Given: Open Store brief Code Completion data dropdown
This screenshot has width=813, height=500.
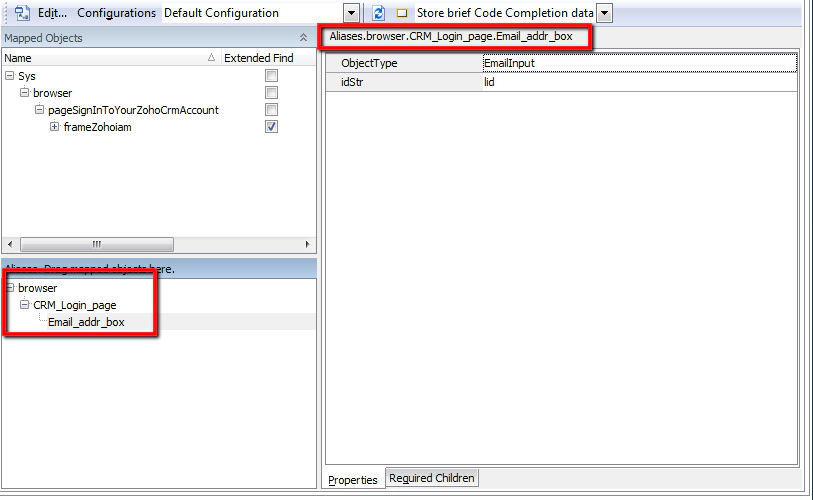Looking at the screenshot, I should tap(605, 13).
